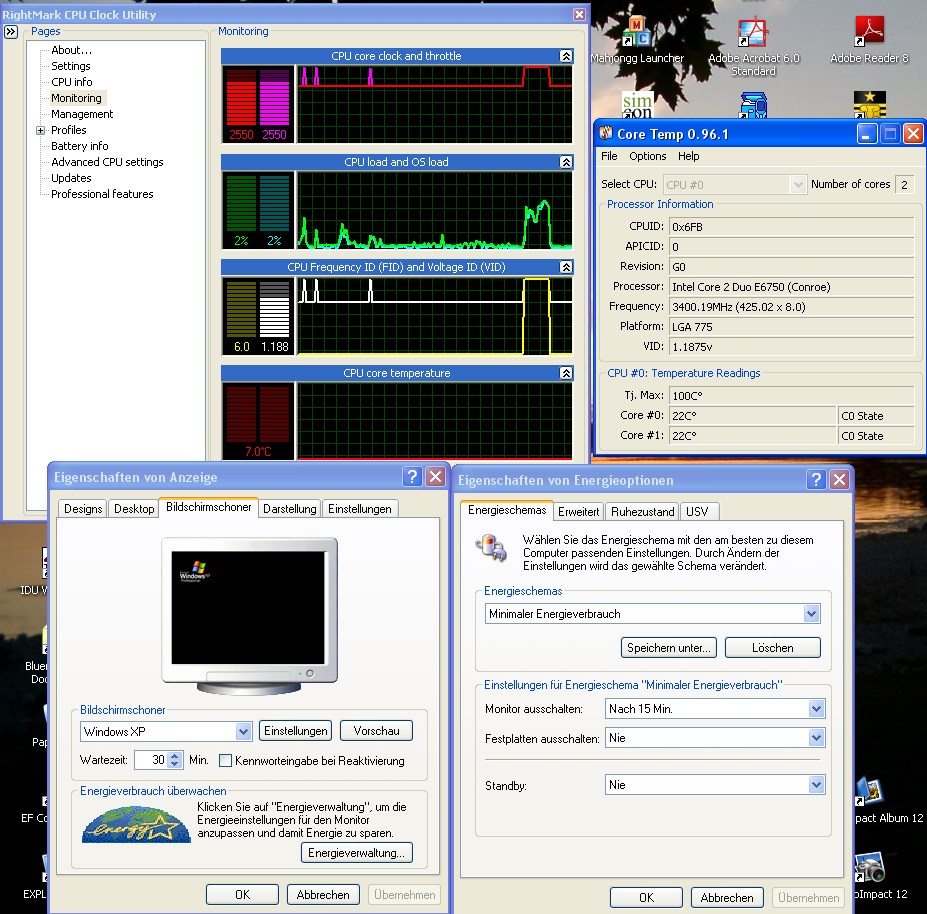The height and width of the screenshot is (914, 927).
Task: Click OK in Eigenschaften von Energieoptionen
Action: (646, 898)
